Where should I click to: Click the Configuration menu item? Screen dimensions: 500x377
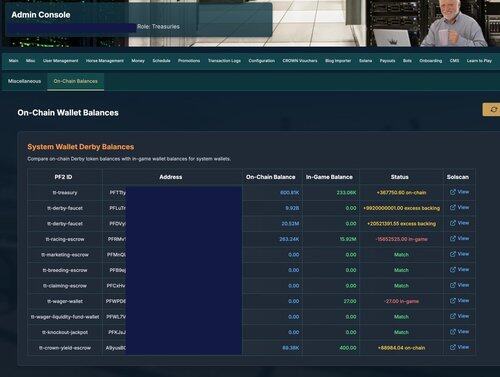pyautogui.click(x=262, y=61)
